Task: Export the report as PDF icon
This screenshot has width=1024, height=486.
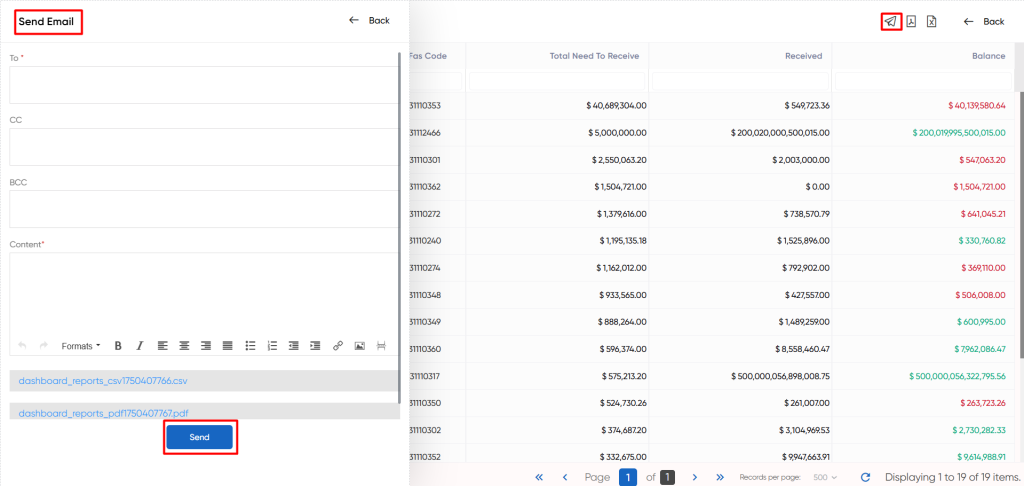Action: click(911, 22)
